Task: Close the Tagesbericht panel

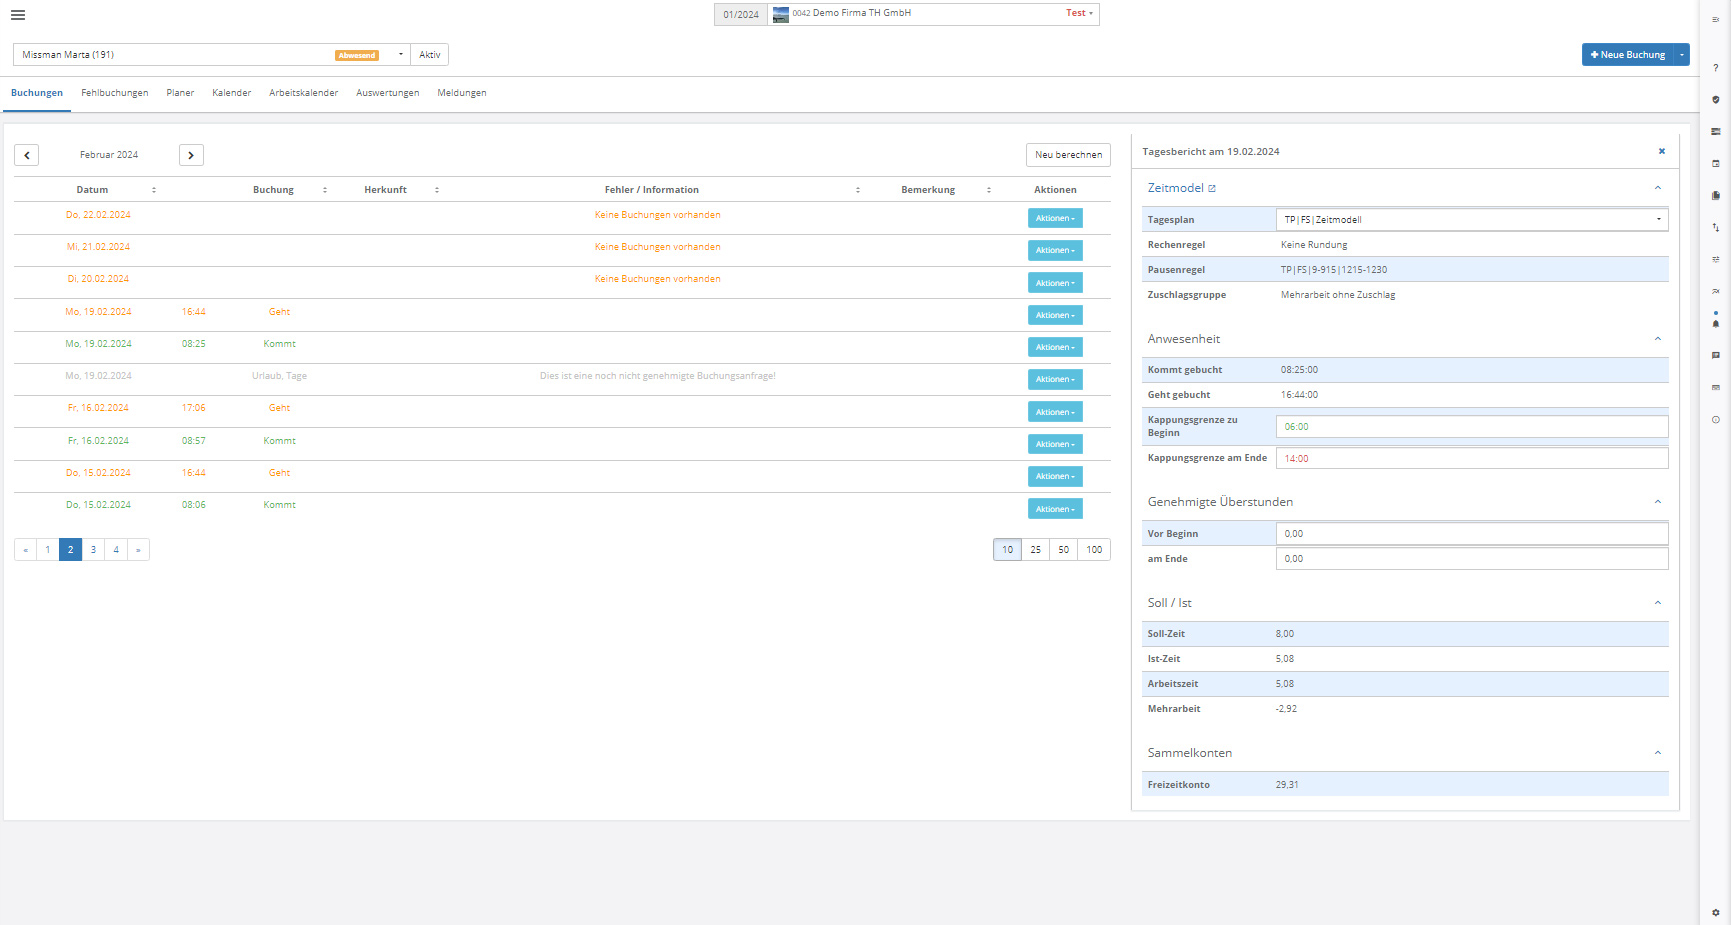Action: point(1661,152)
